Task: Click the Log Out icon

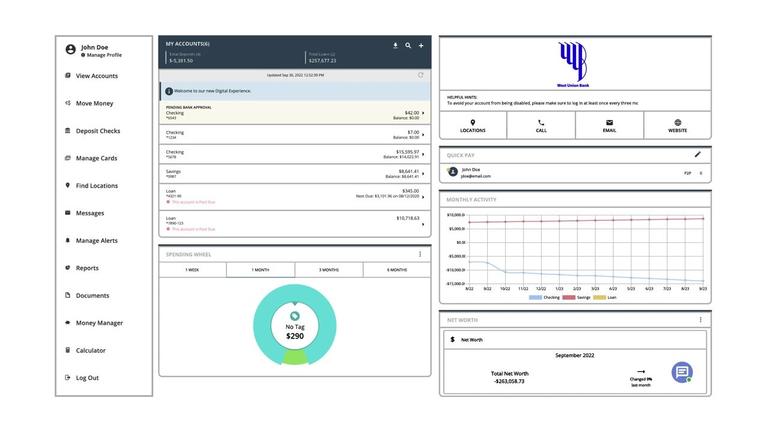Action: [68, 378]
